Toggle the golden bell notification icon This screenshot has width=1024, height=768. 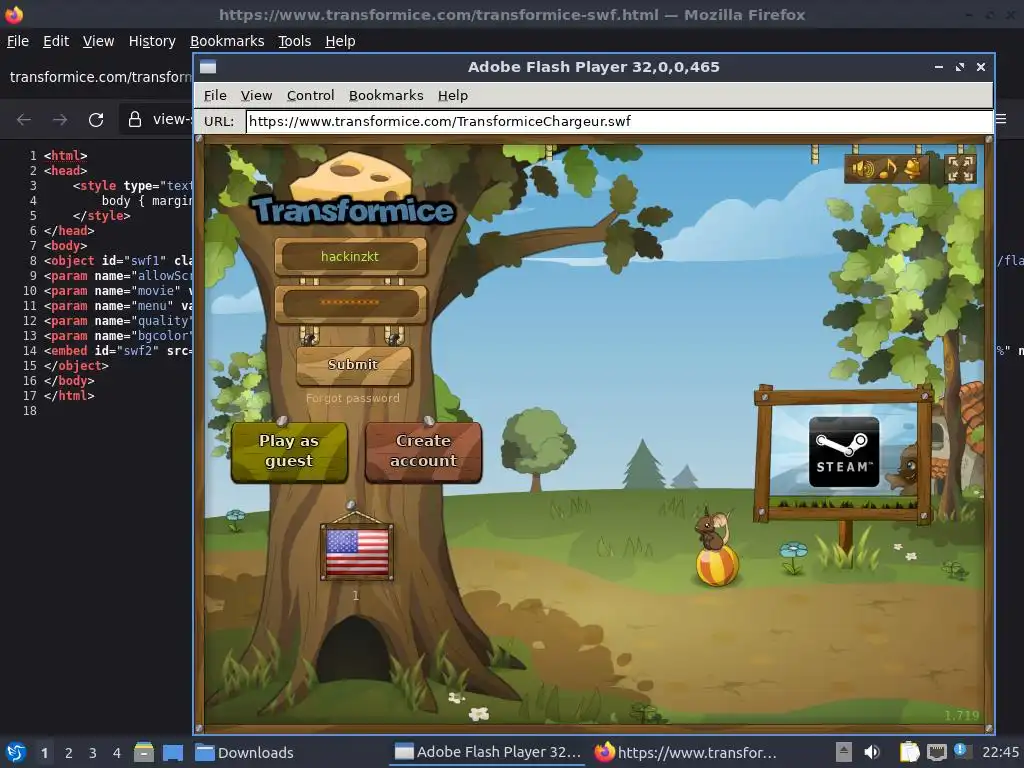[x=912, y=168]
